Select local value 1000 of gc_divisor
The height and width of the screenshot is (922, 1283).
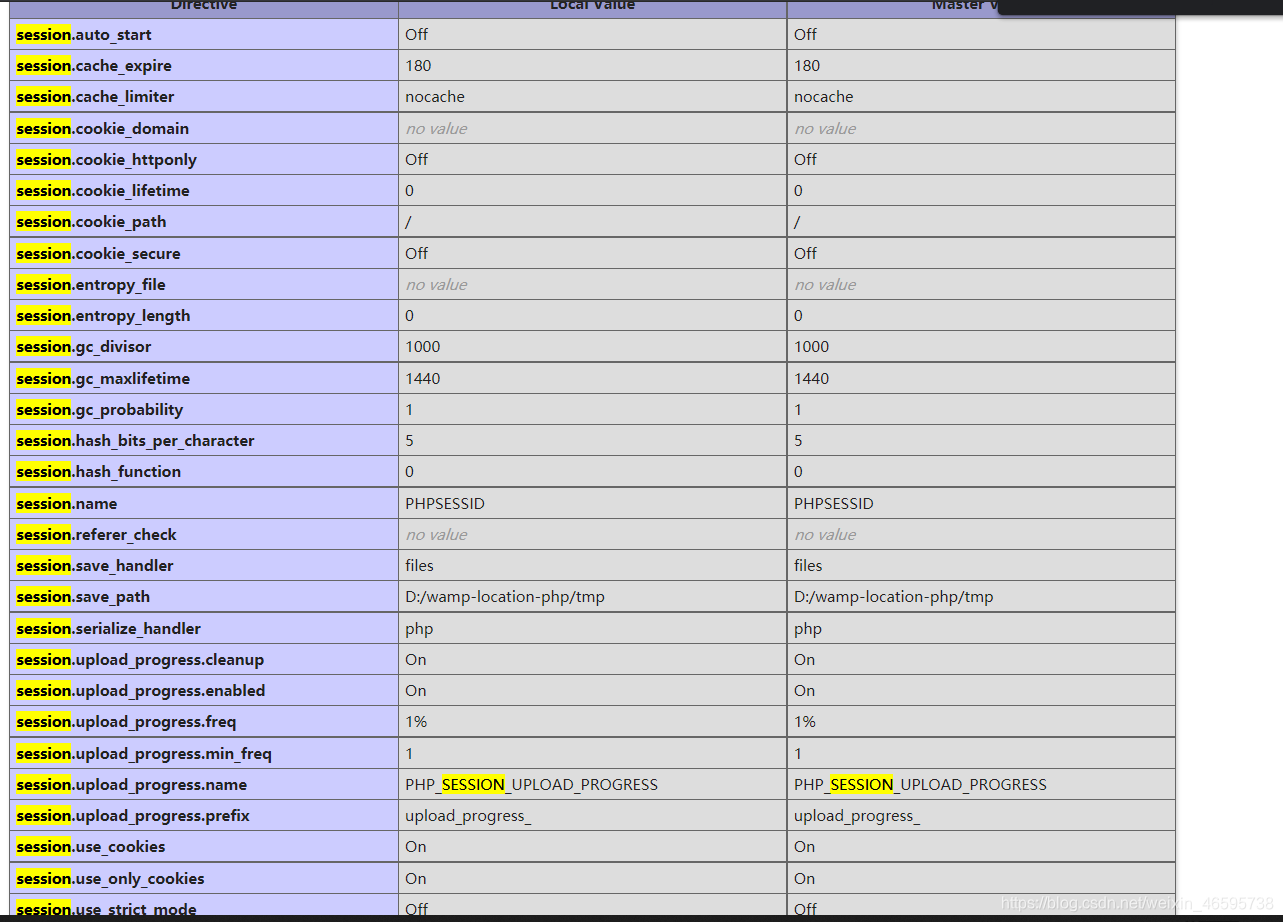point(423,347)
